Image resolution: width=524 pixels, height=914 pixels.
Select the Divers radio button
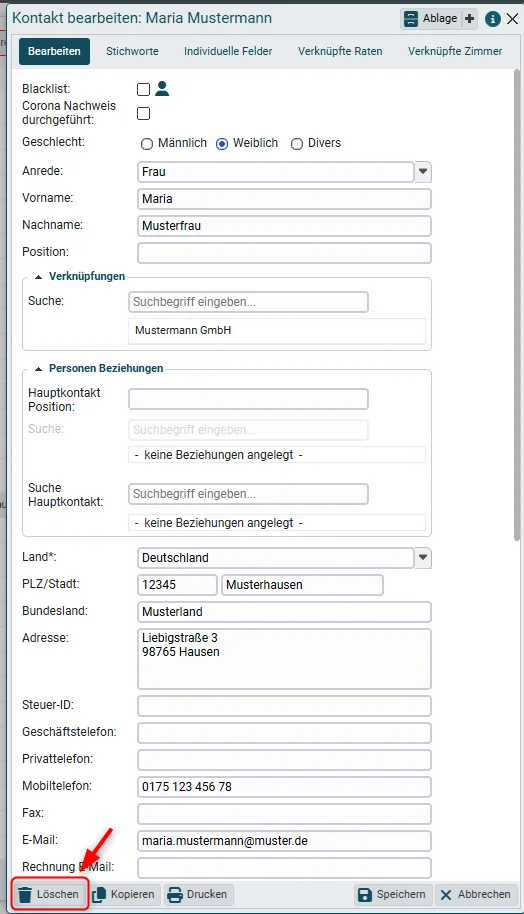(x=297, y=143)
